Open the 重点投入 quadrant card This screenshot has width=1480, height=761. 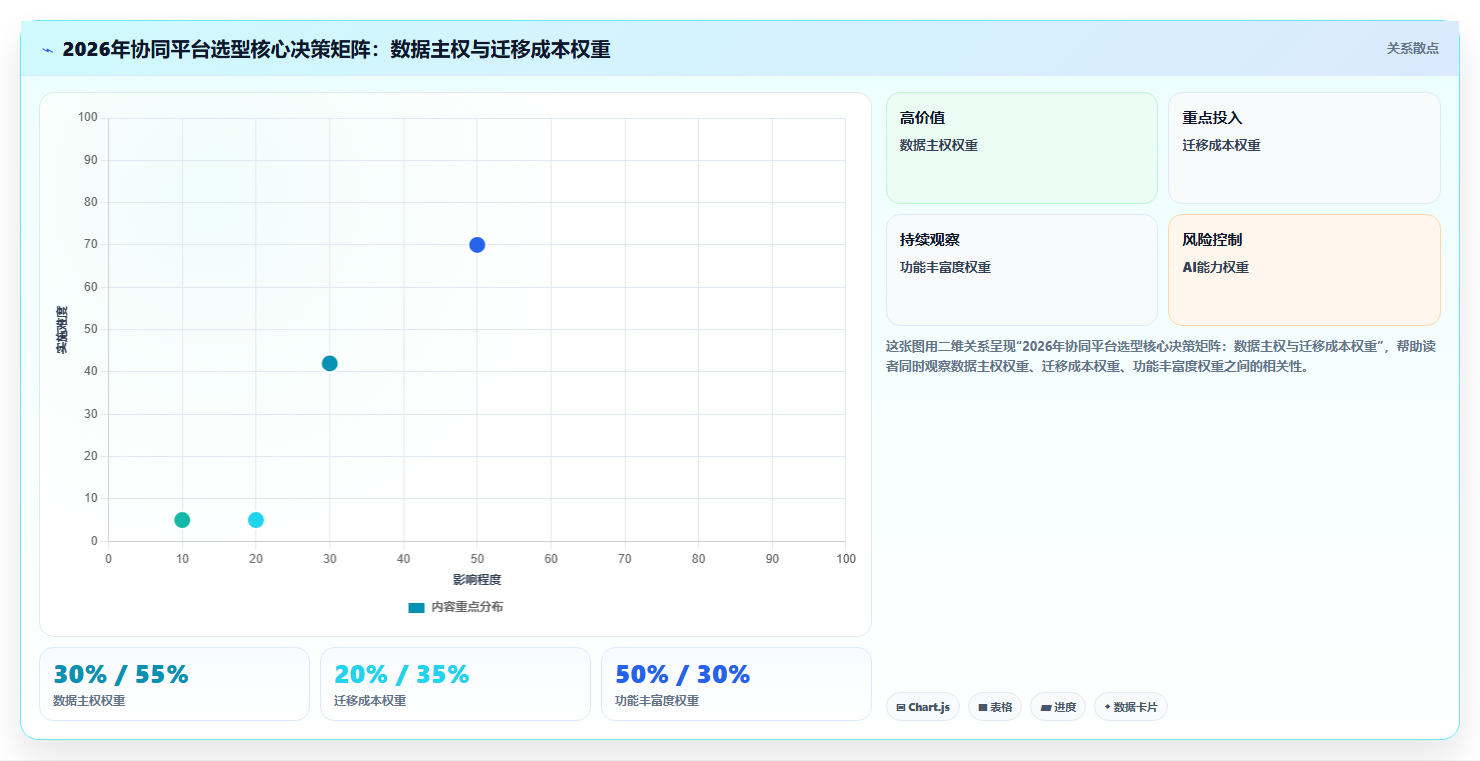point(1304,148)
